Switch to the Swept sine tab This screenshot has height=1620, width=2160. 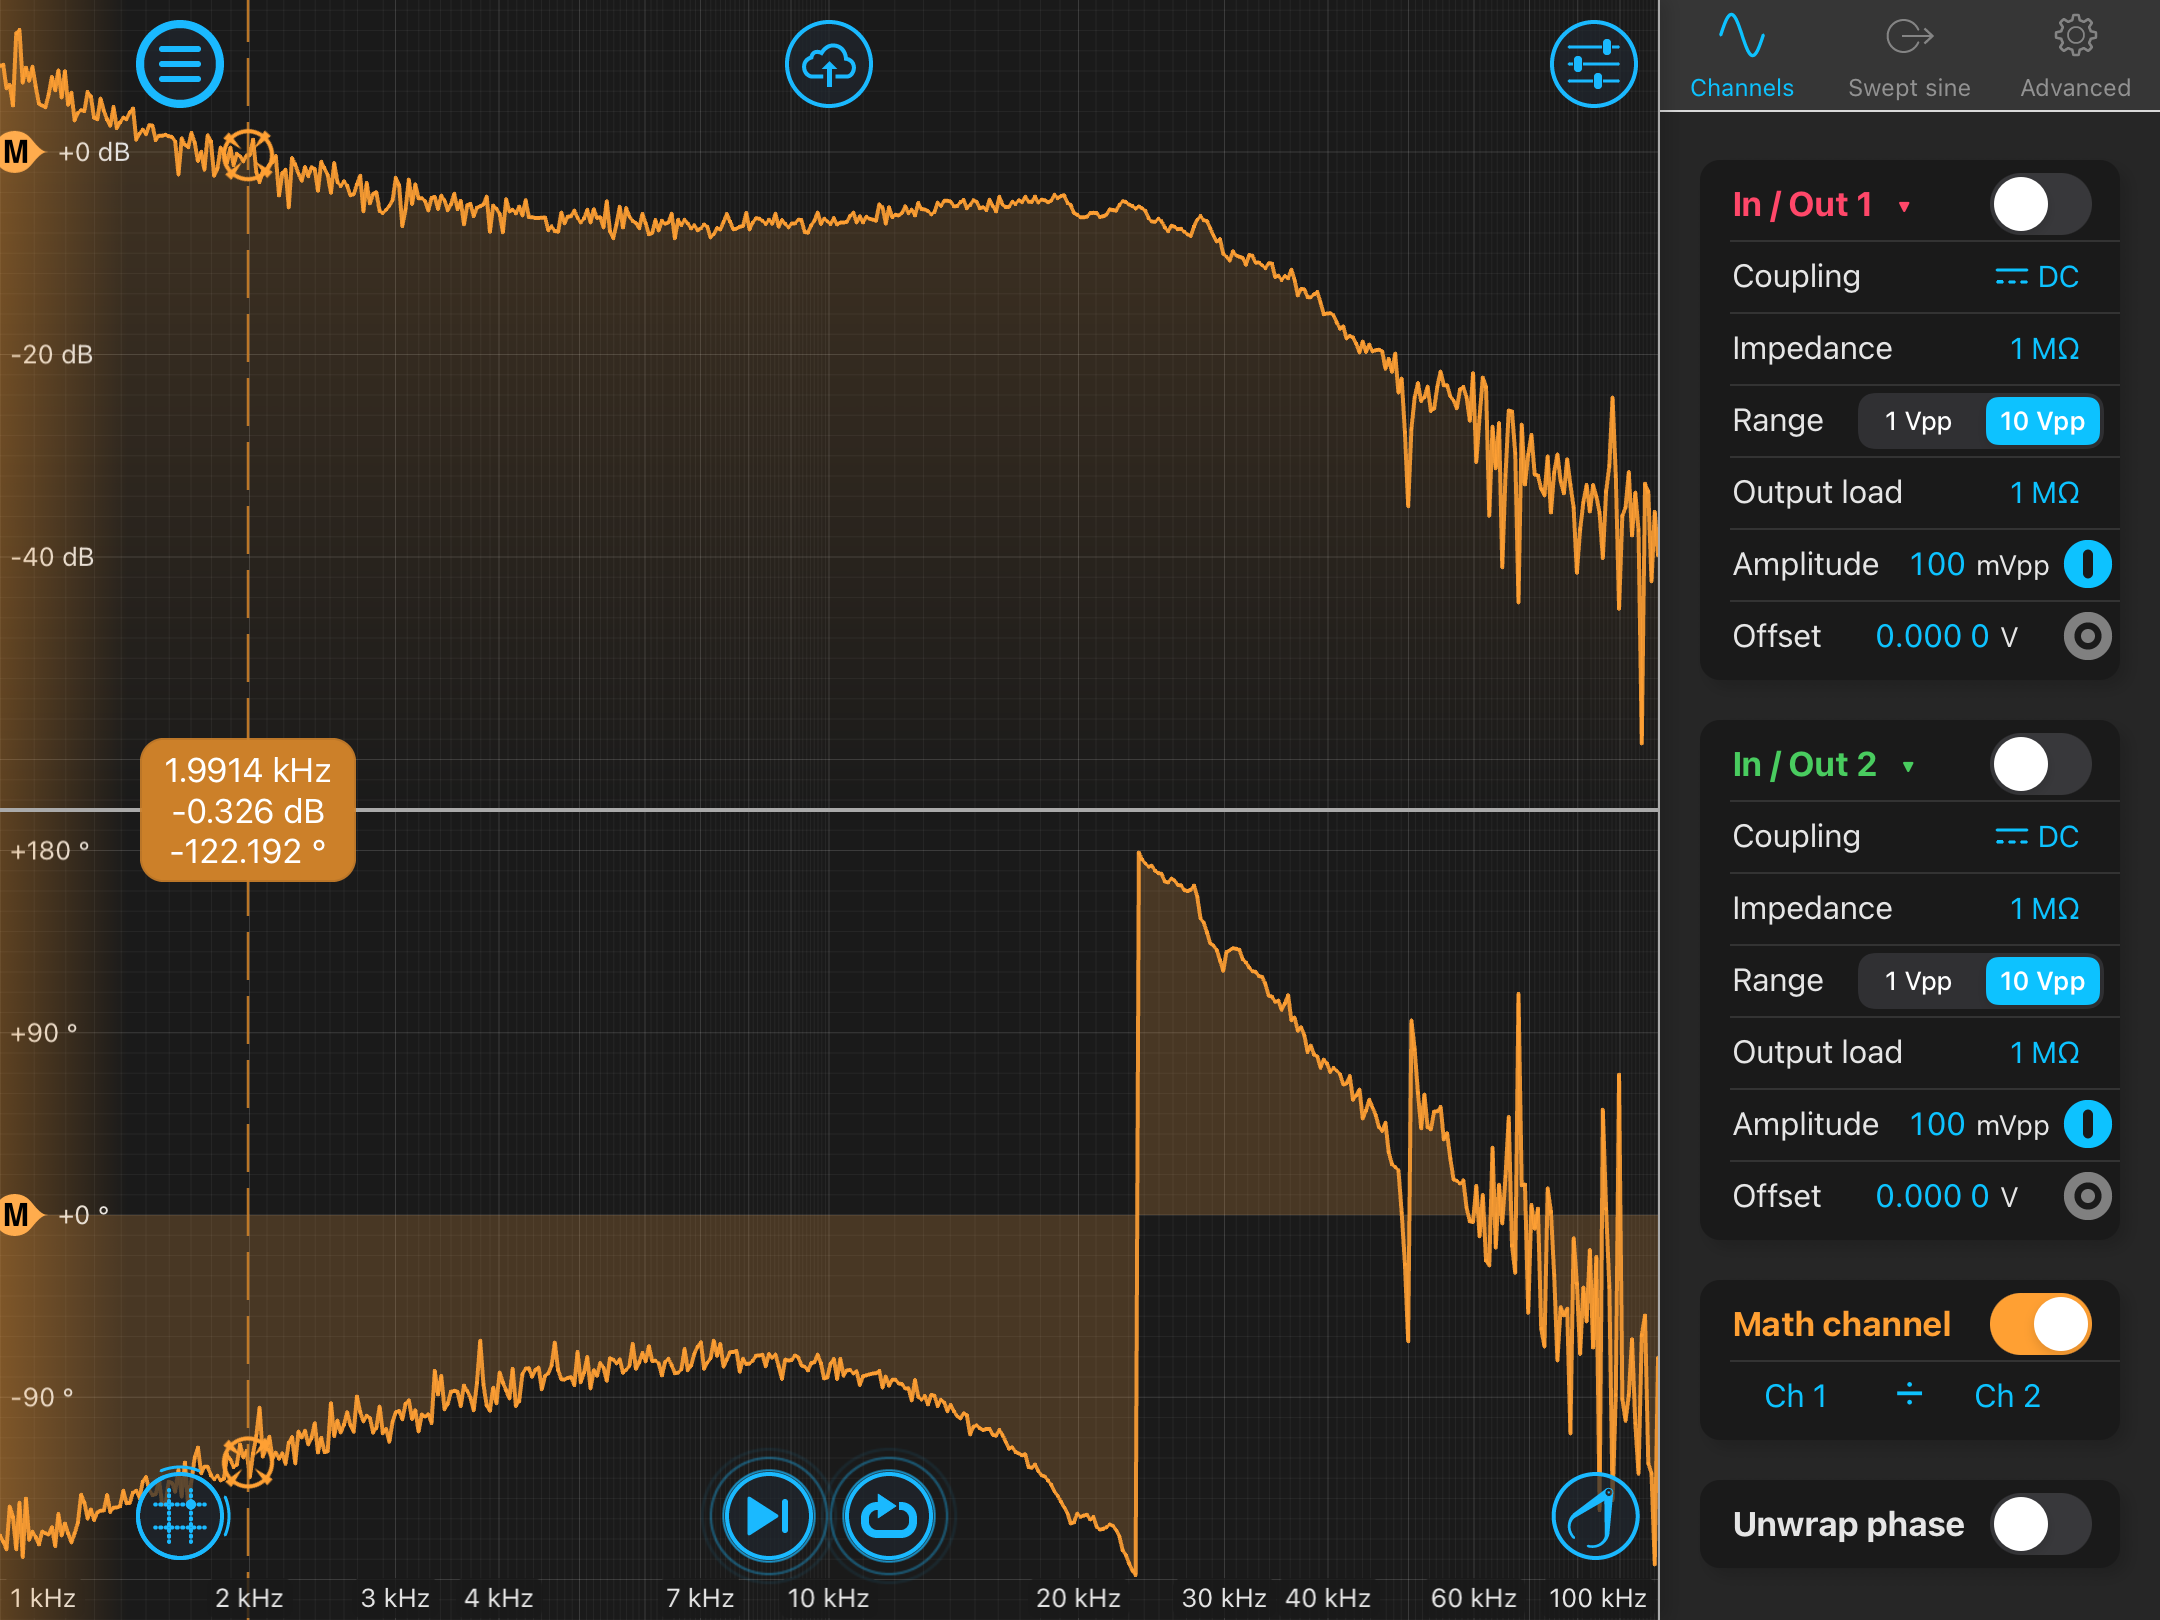pyautogui.click(x=1909, y=57)
